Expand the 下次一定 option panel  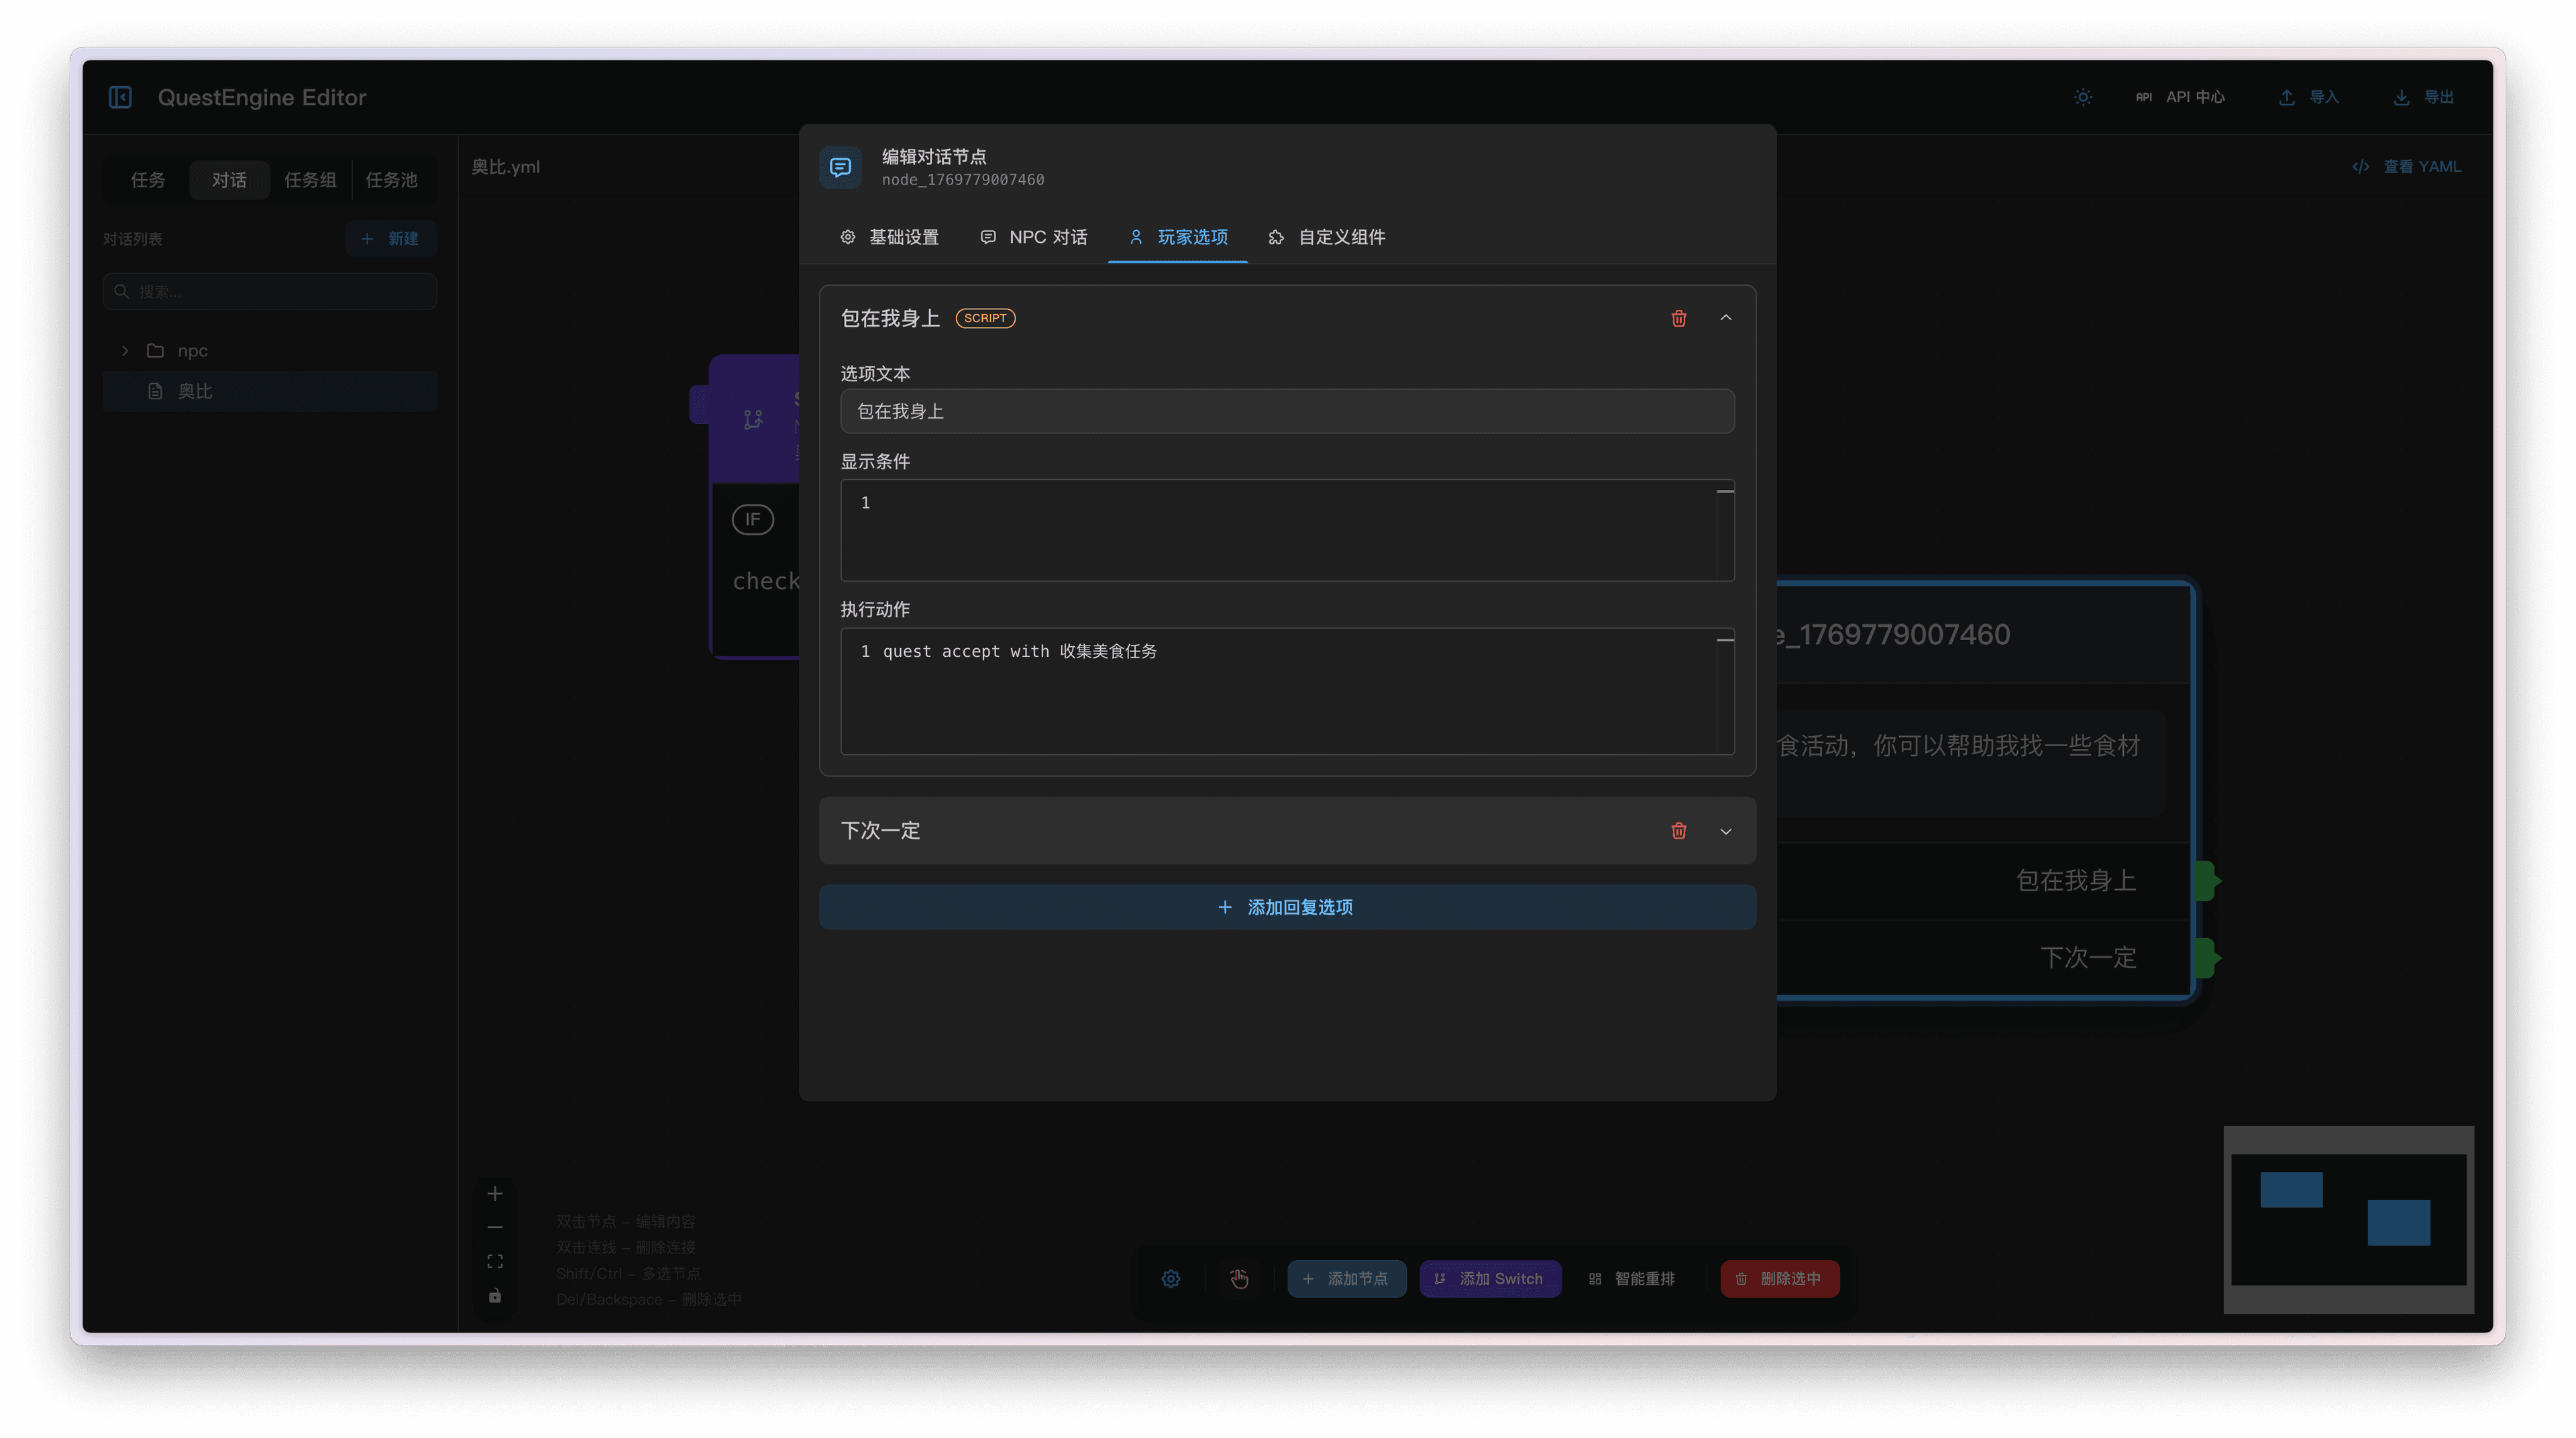(1725, 831)
